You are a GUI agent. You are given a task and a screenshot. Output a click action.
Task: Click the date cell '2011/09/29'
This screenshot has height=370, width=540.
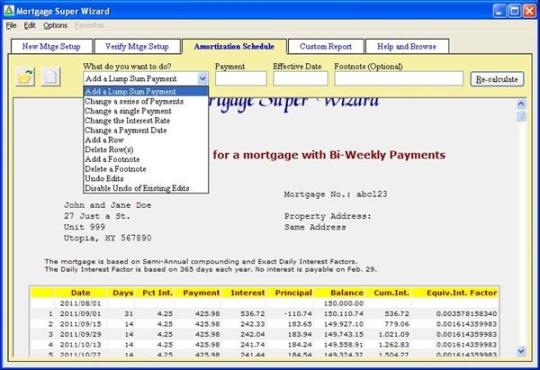[x=80, y=334]
